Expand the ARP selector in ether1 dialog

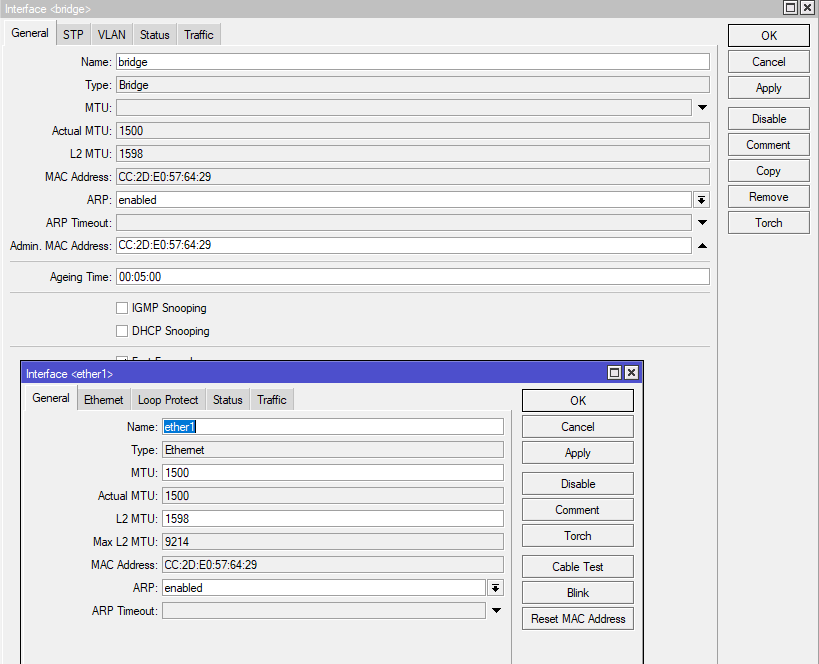pos(495,587)
